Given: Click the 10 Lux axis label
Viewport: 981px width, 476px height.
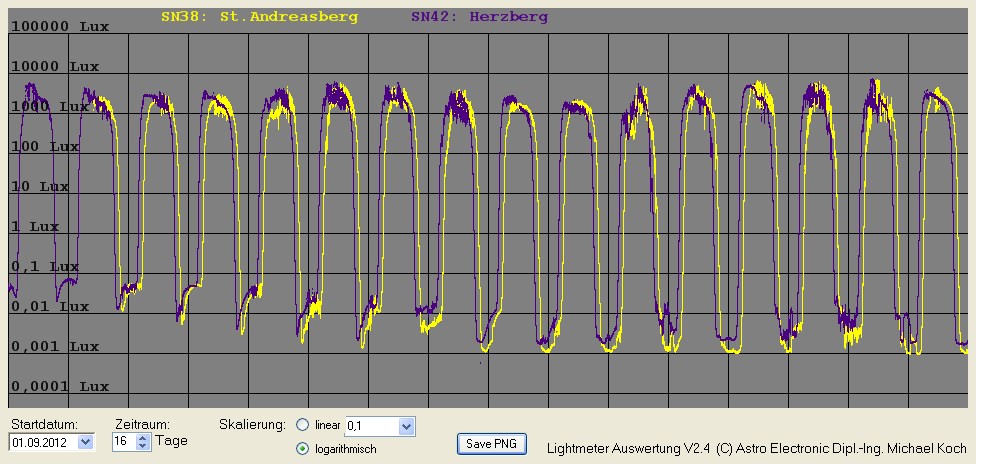Looking at the screenshot, I should pos(40,186).
